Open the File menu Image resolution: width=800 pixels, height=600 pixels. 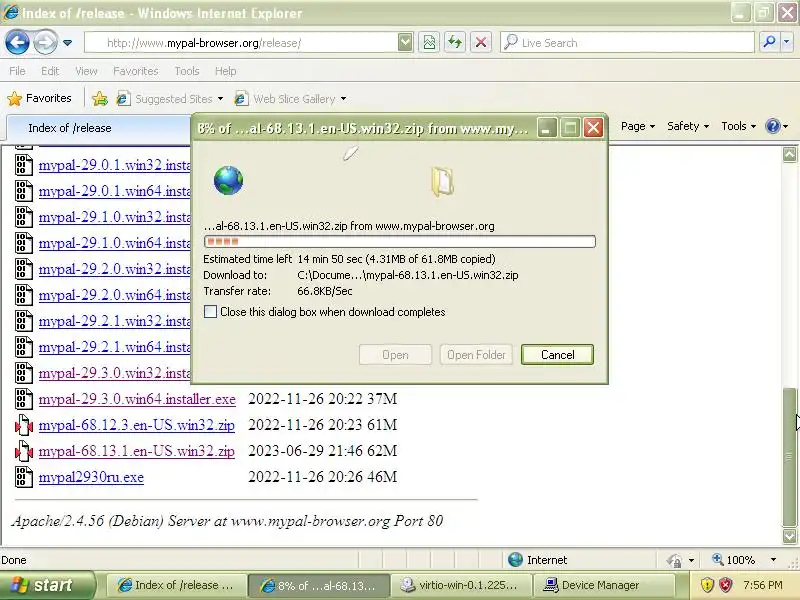17,71
